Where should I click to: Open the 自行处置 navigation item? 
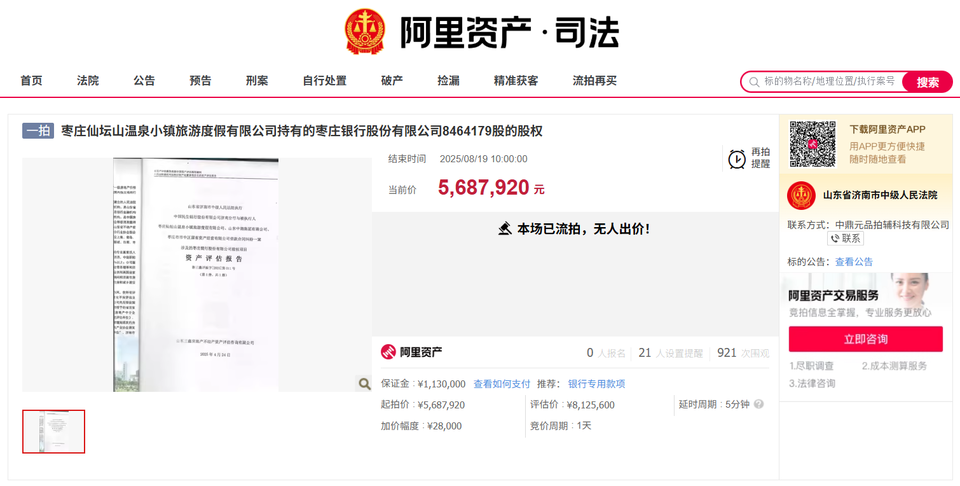324,81
